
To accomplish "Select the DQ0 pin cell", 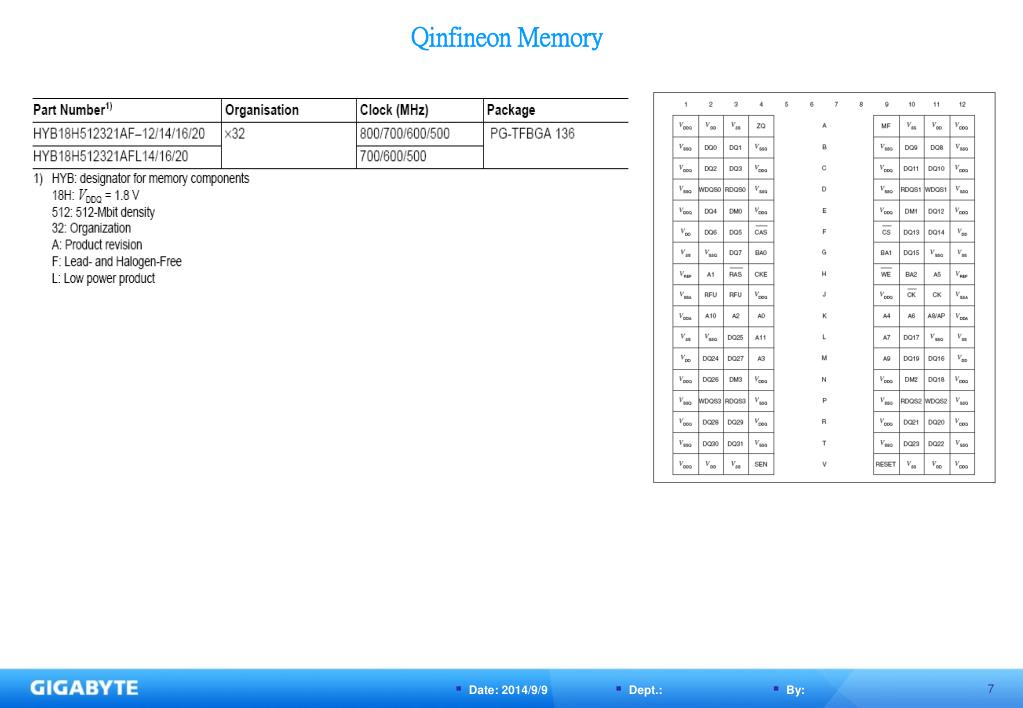I will point(710,147).
